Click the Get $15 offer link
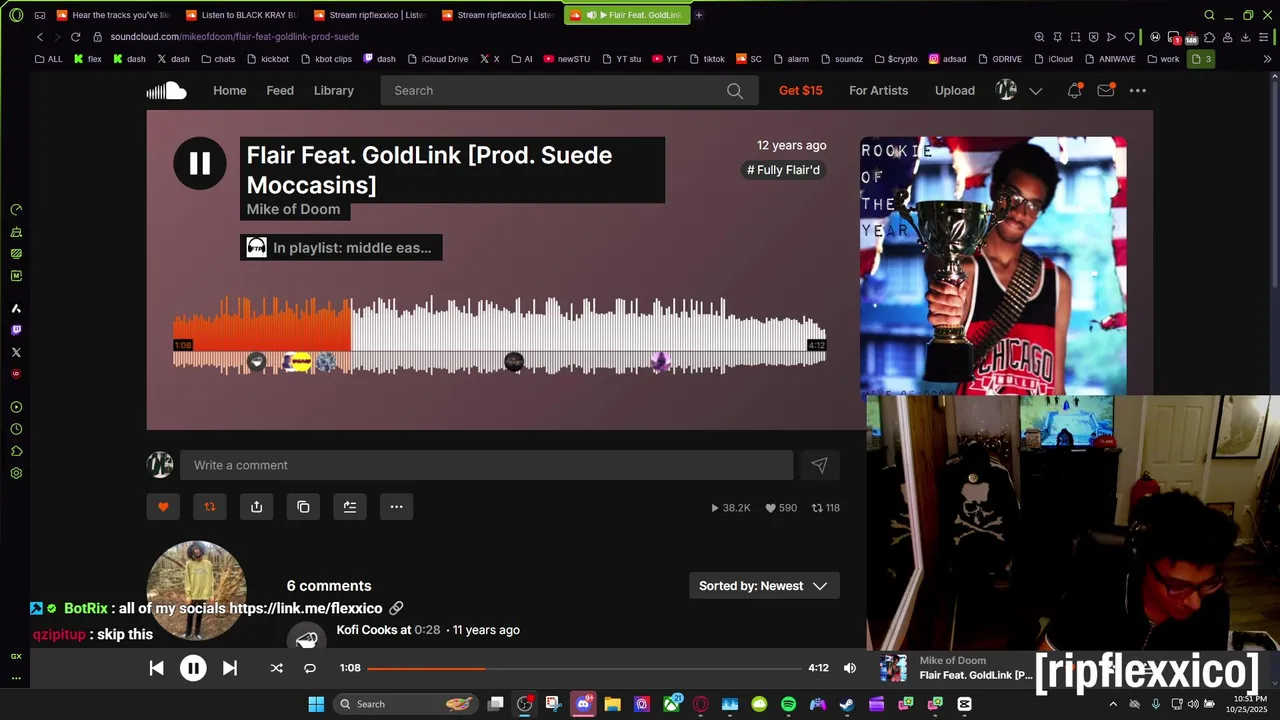The image size is (1280, 720). click(x=801, y=91)
